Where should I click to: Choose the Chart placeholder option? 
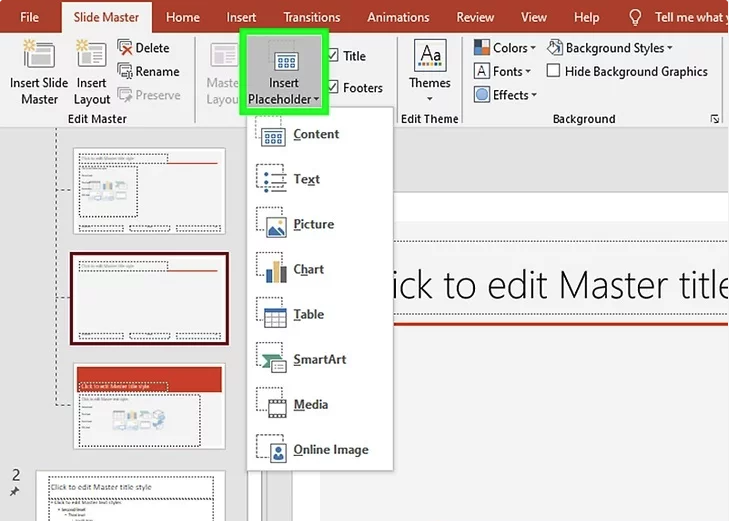[x=320, y=269]
